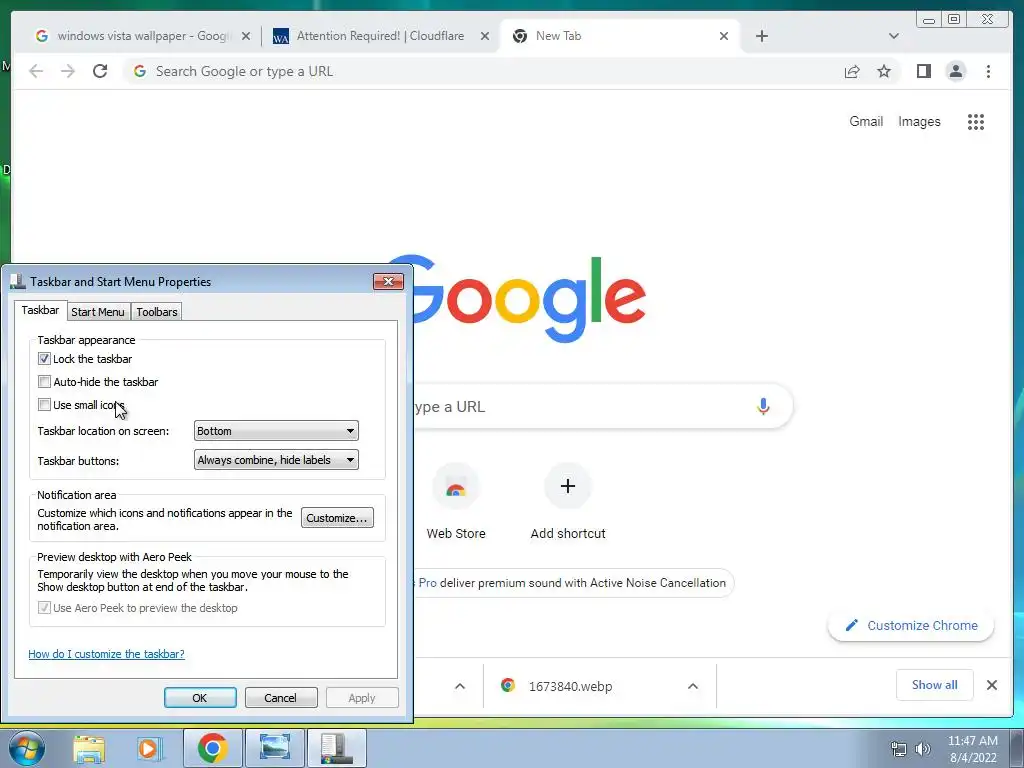The image size is (1024, 768).
Task: Select the Taskbar tab in properties
Action: [x=40, y=310]
